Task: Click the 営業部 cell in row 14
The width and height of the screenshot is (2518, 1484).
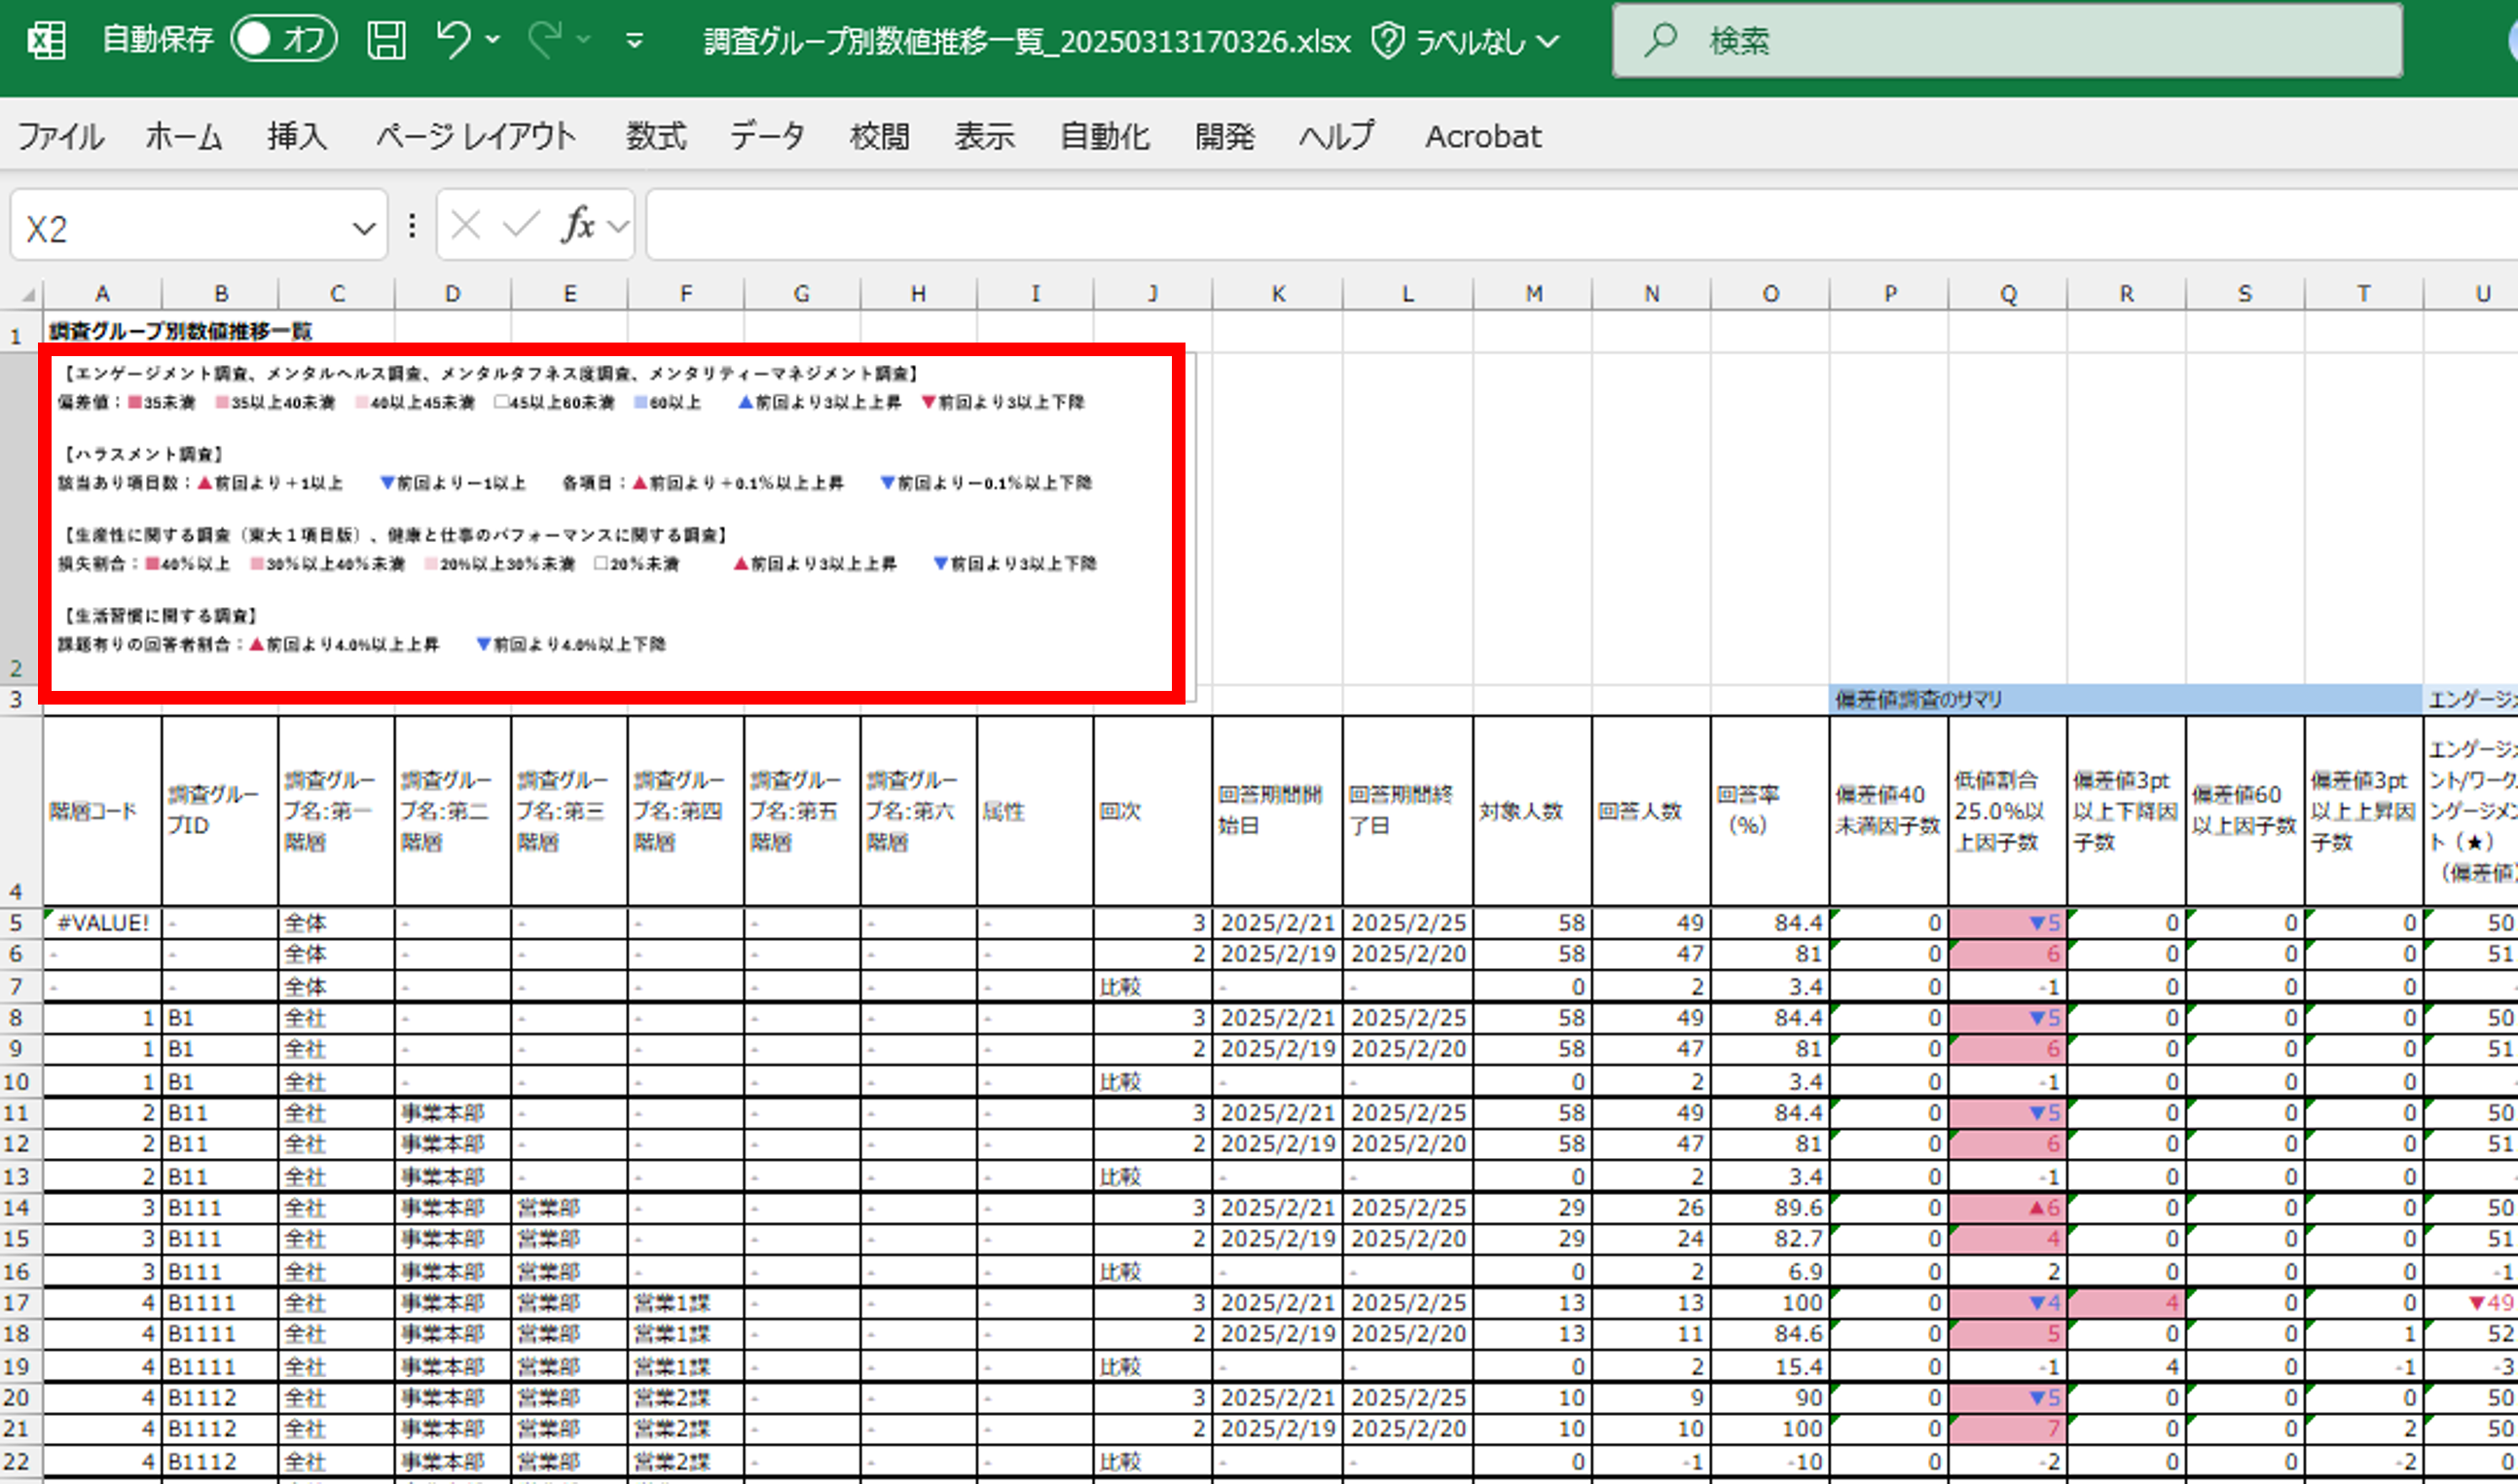Action: 569,1208
